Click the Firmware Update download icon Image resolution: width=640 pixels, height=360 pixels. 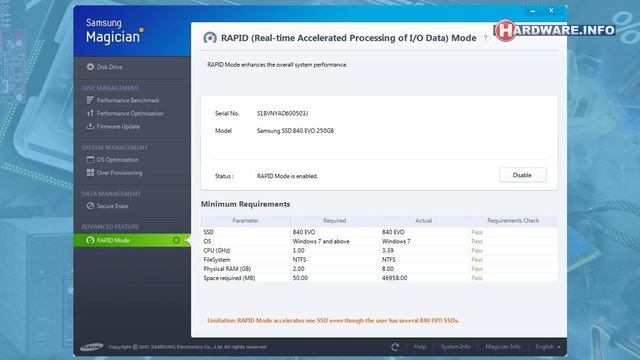click(90, 126)
